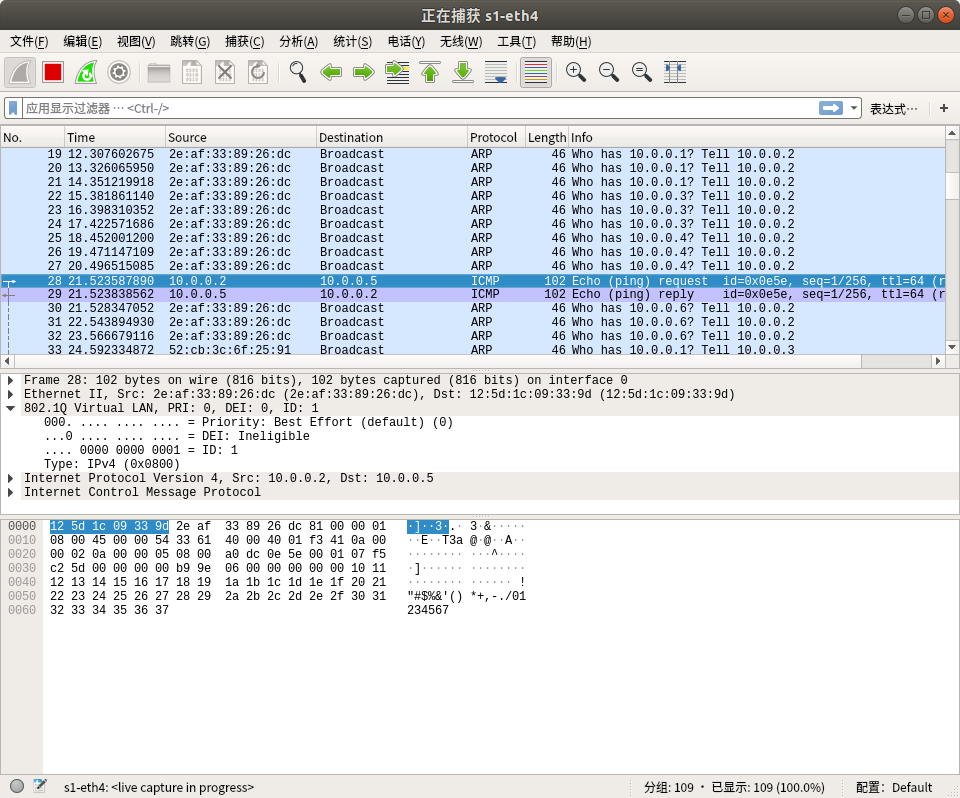Click in the display filter input field
The height and width of the screenshot is (798, 960).
400,108
